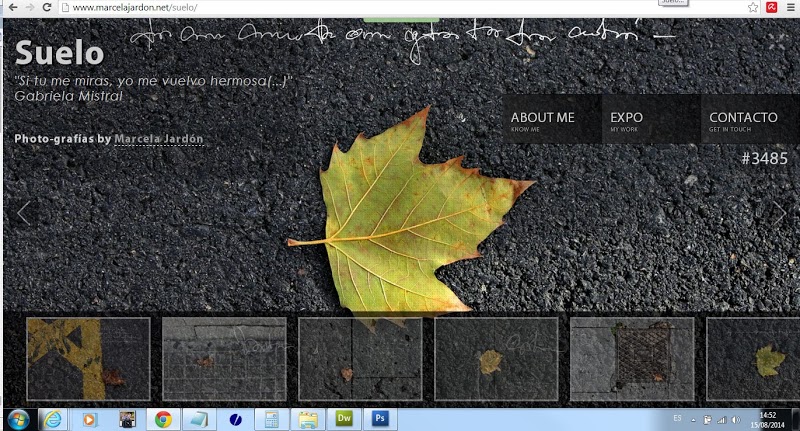The width and height of the screenshot is (800, 431).
Task: Show hidden tray icons arrow
Action: pos(693,420)
